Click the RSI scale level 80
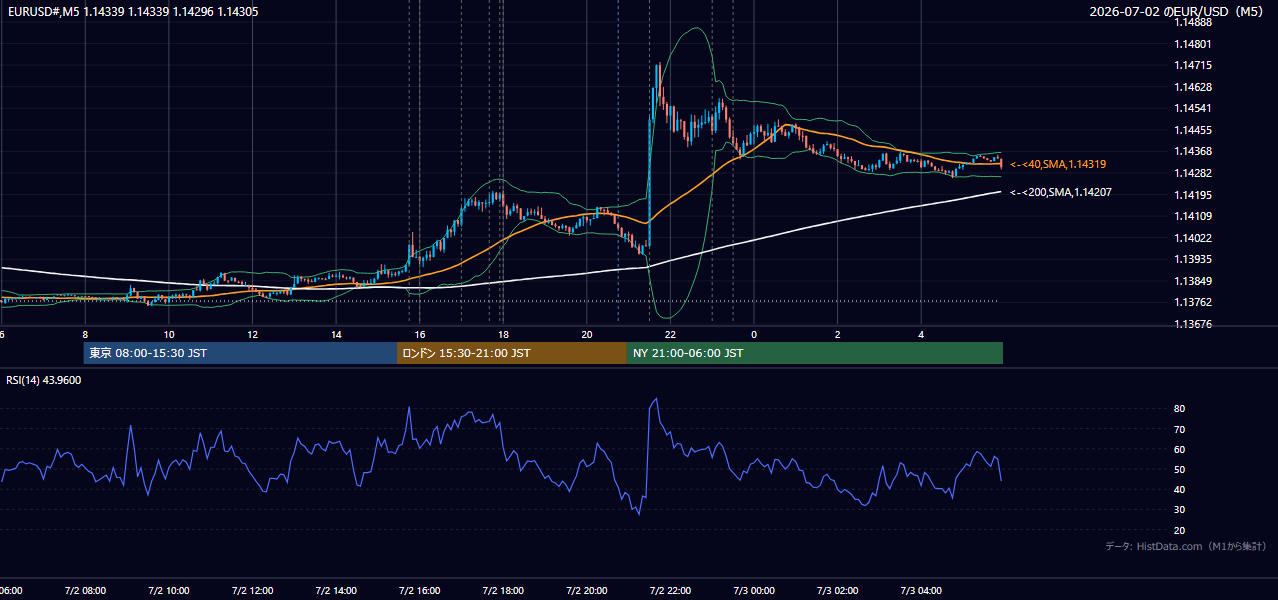Screen dimensions: 1278x600 click(1179, 409)
